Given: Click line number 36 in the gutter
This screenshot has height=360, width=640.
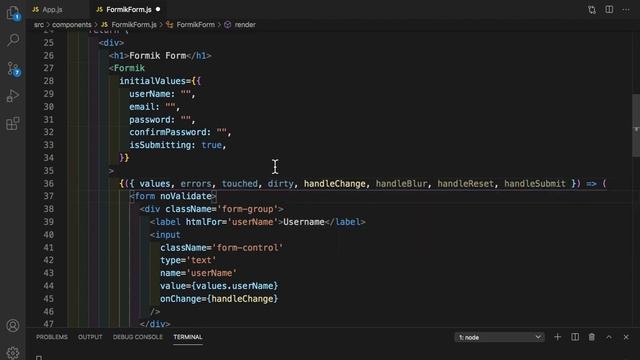Looking at the screenshot, I should point(49,184).
